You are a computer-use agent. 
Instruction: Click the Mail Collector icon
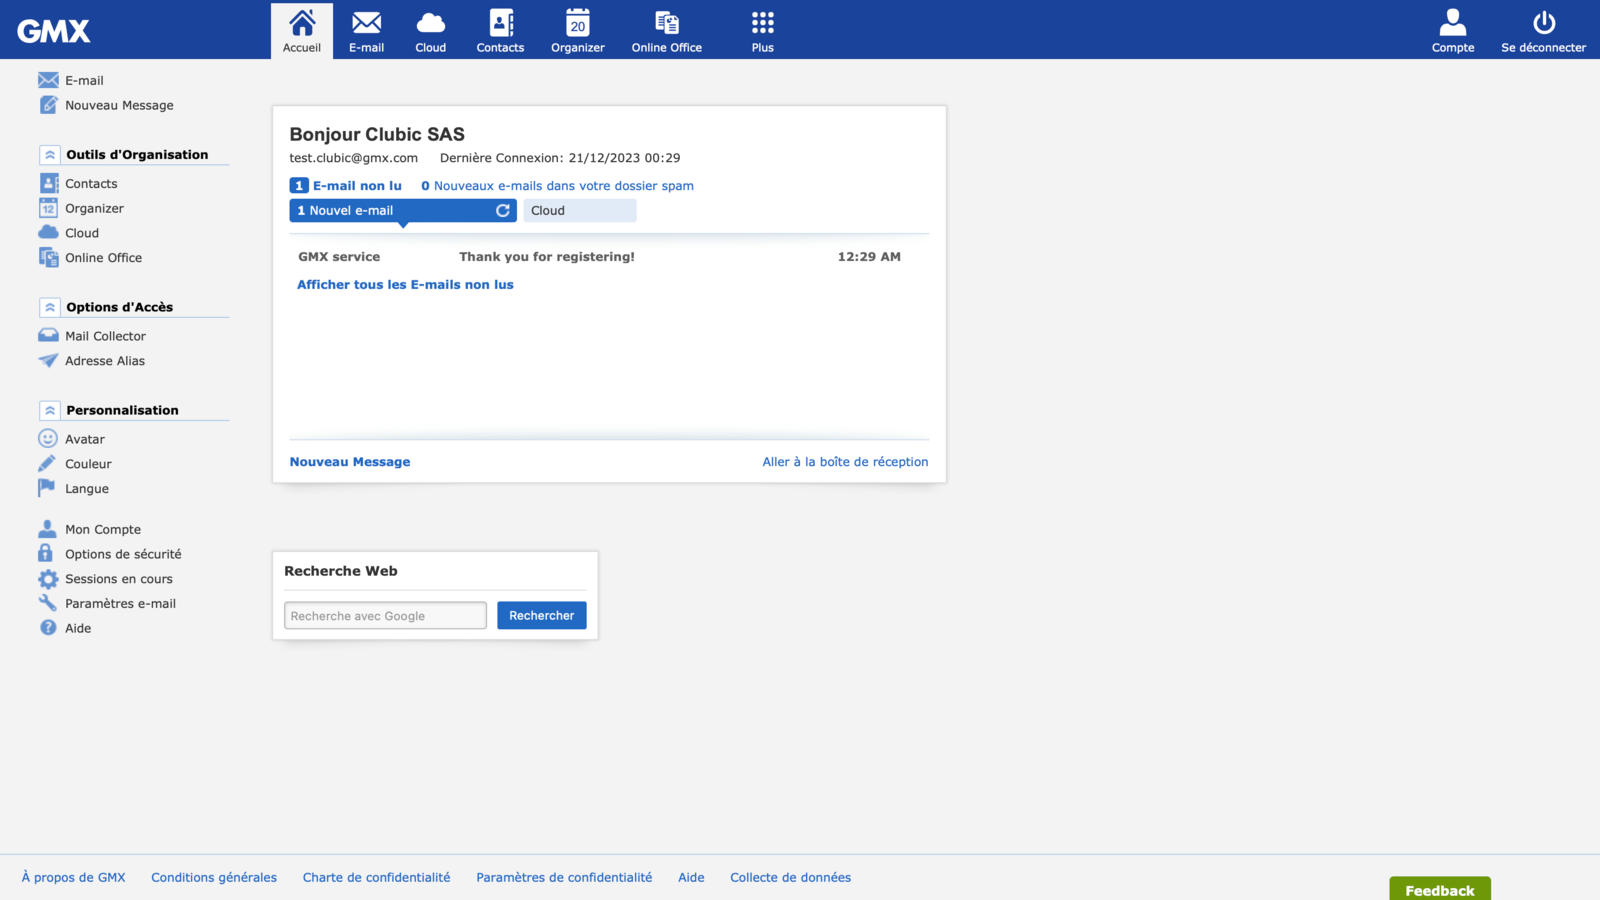coord(48,336)
